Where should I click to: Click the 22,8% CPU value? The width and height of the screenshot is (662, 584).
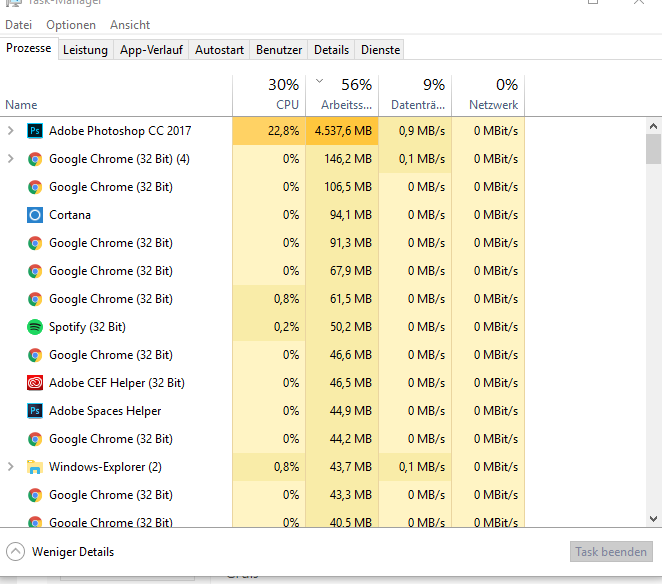(283, 131)
